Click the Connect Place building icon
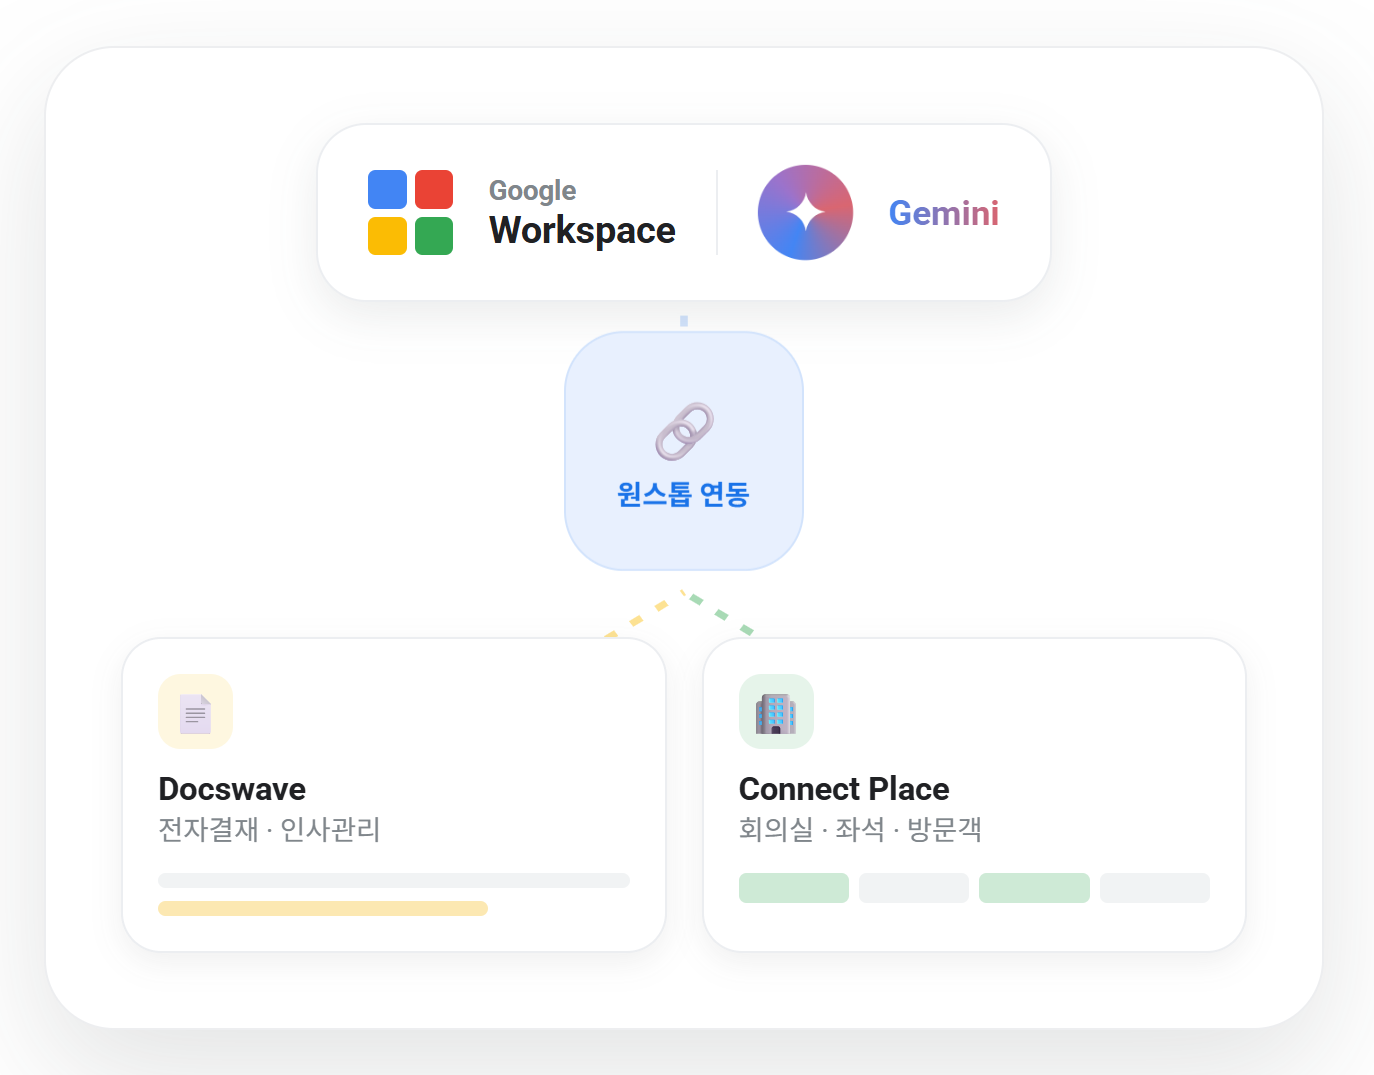 tap(776, 711)
